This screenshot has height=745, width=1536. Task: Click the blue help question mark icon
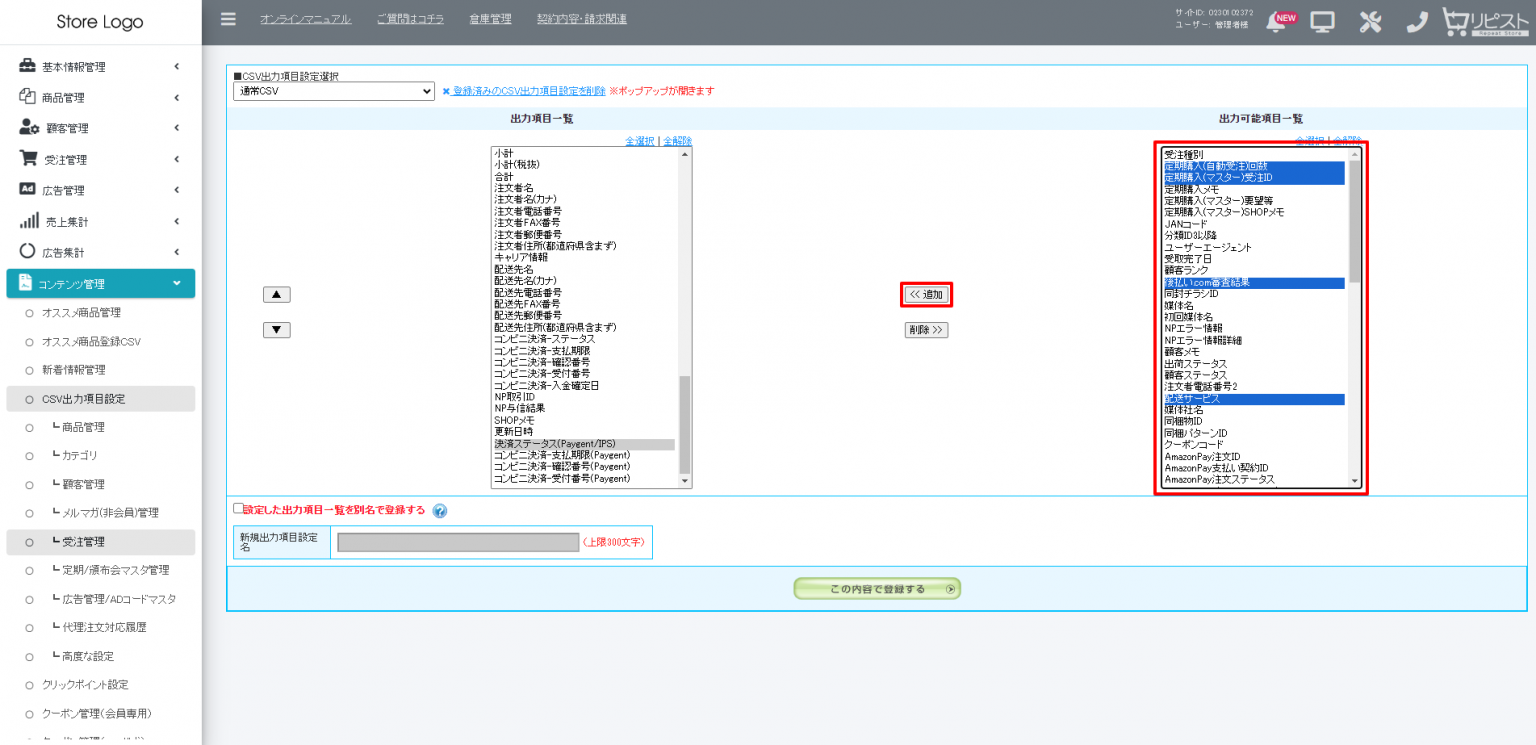[440, 511]
